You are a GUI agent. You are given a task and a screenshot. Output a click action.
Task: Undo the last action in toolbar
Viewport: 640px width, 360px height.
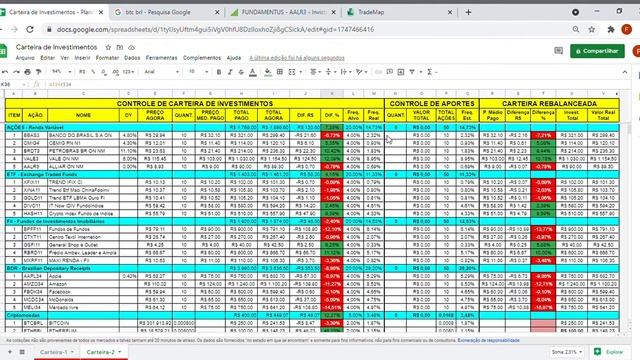coord(5,72)
